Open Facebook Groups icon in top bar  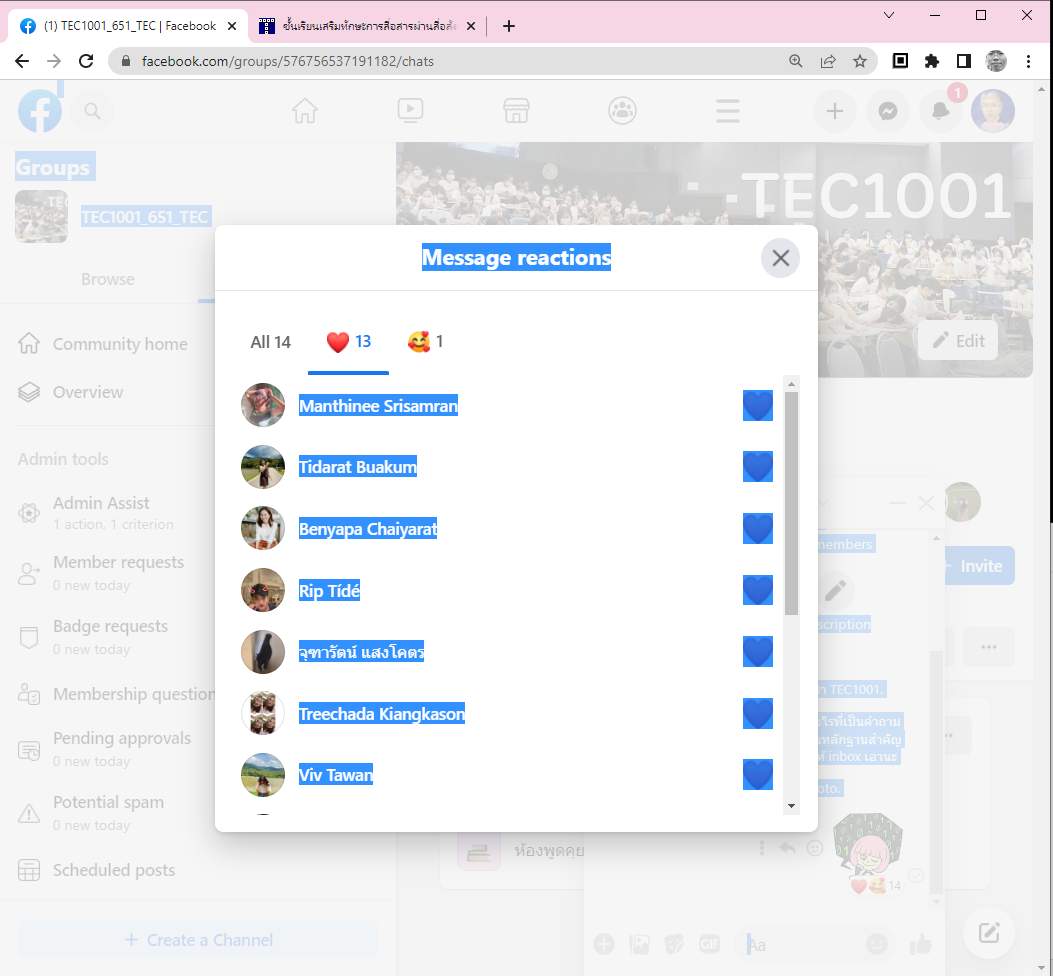tap(623, 111)
